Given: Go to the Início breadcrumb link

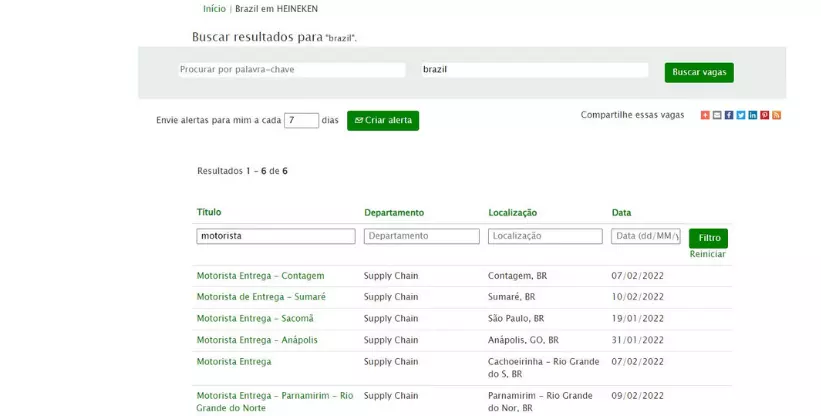Looking at the screenshot, I should [214, 9].
